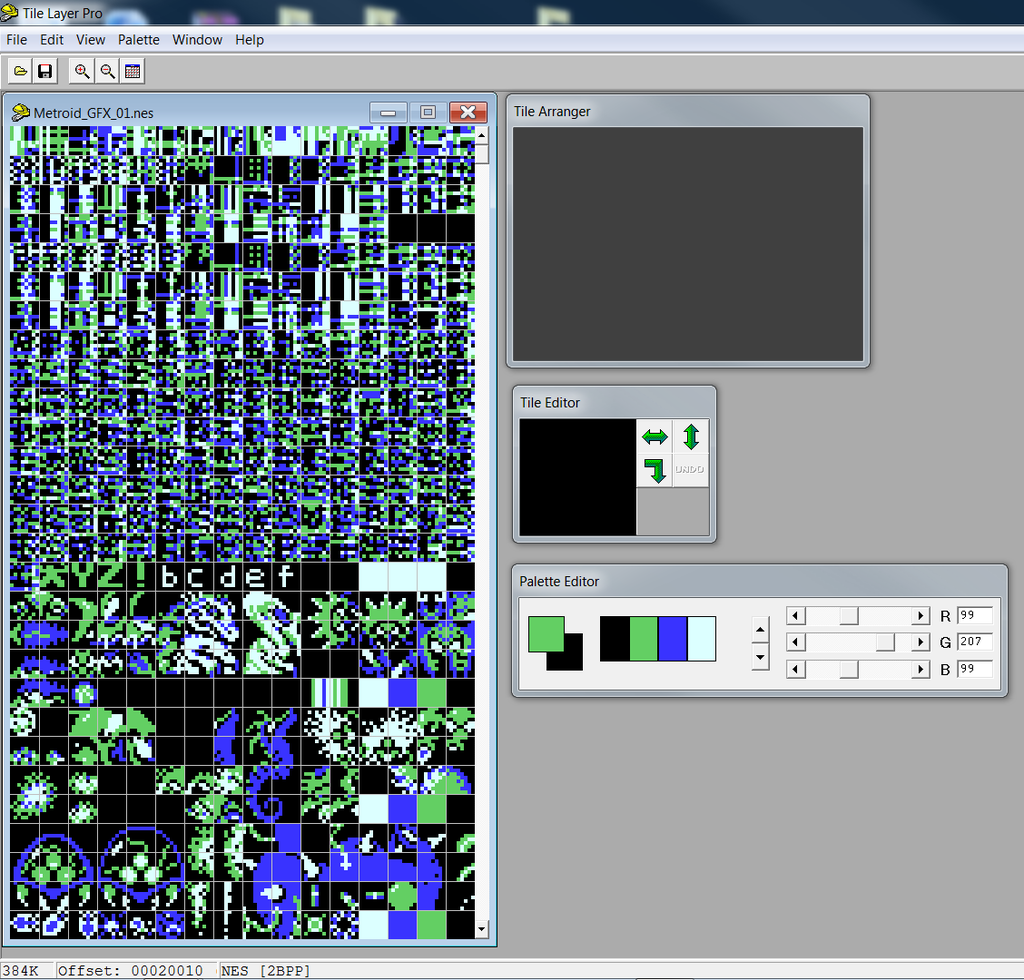
Task: Click the palette down stepper arrow
Action: (760, 657)
